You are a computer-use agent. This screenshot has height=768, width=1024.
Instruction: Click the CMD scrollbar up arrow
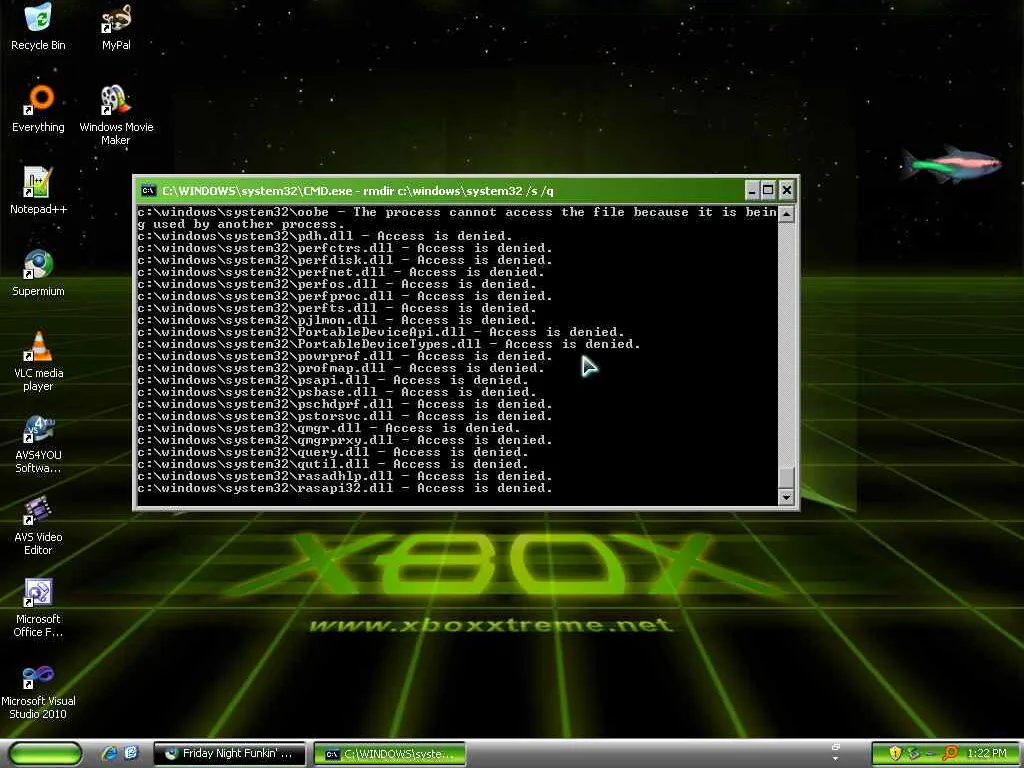[786, 214]
